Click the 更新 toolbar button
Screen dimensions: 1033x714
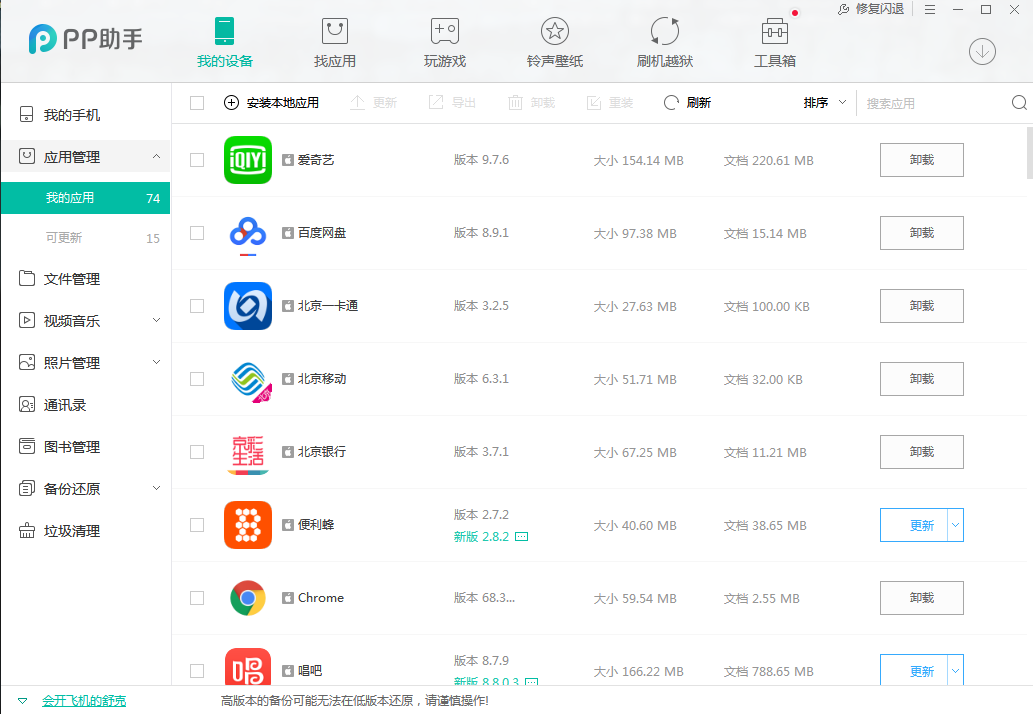coord(373,103)
